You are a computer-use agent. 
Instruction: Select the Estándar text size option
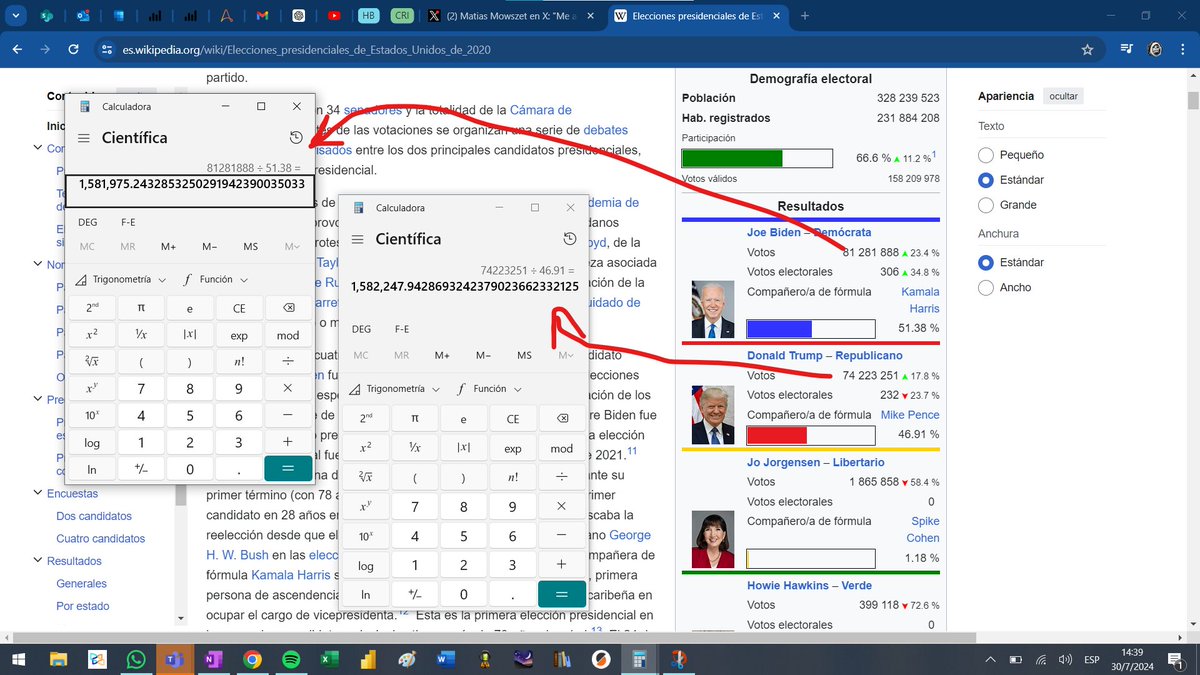point(986,180)
